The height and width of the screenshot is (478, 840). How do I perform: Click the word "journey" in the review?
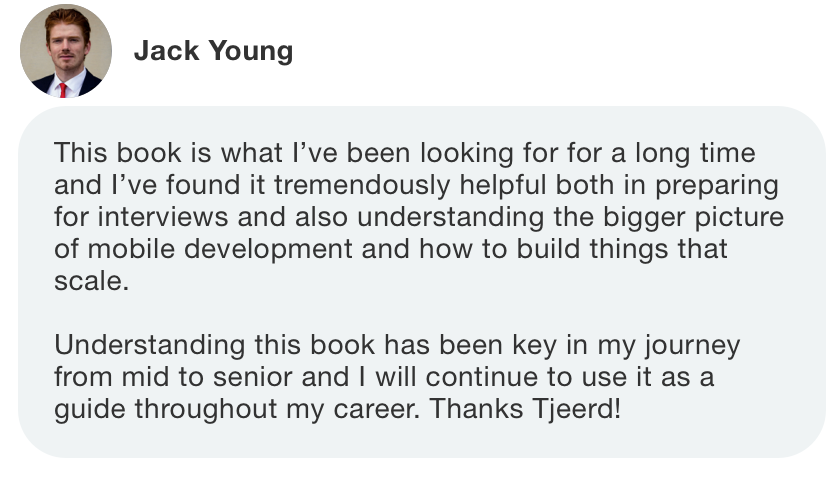[x=693, y=345]
